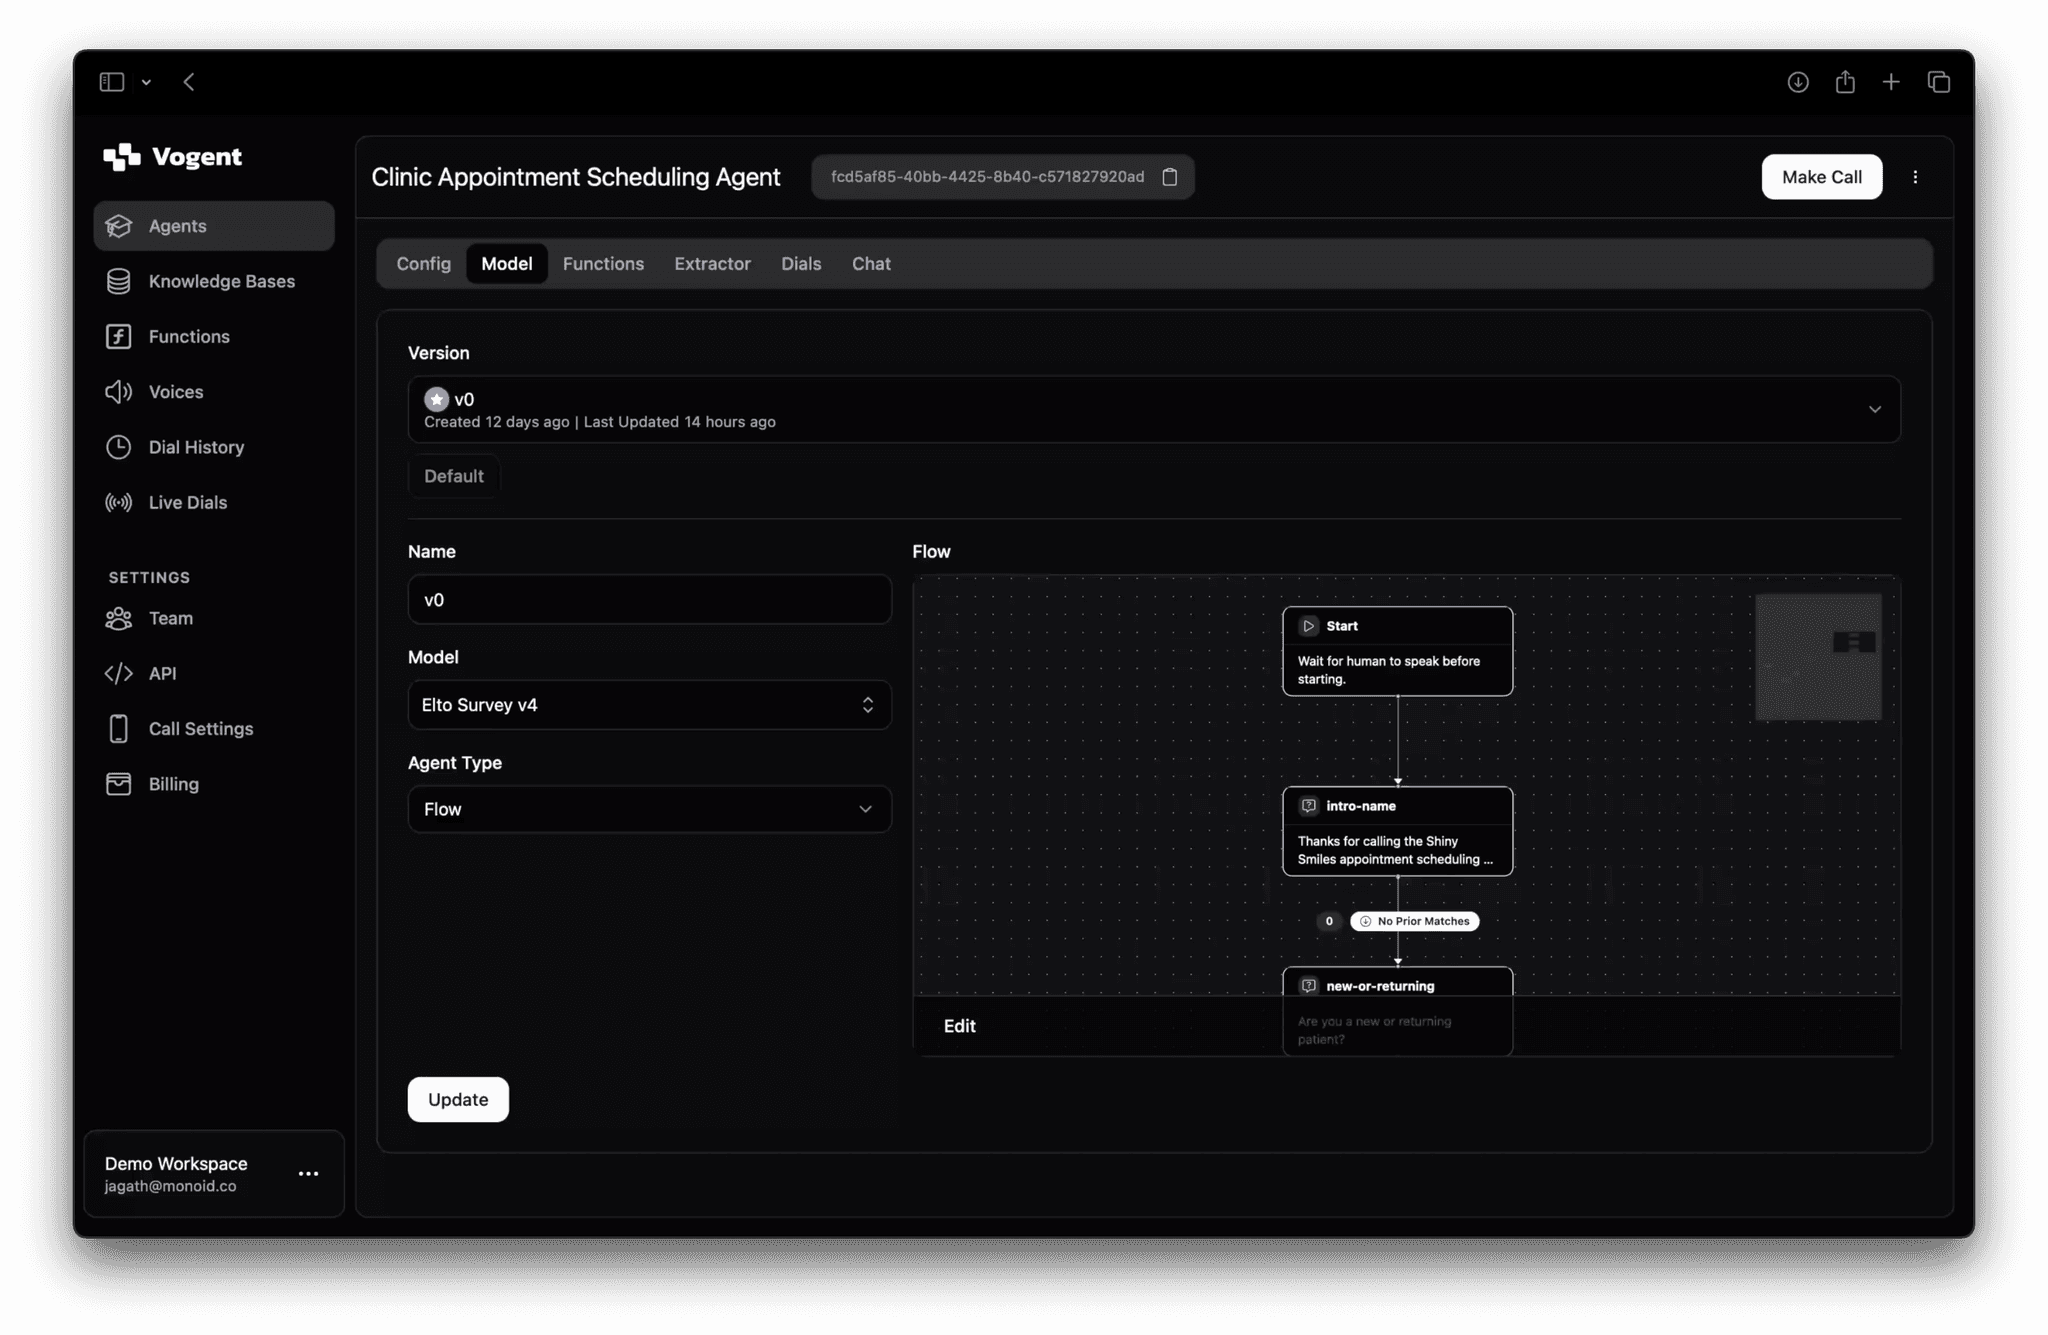Open the Chat tab
Screen dimensions: 2048x1335
pyautogui.click(x=870, y=263)
